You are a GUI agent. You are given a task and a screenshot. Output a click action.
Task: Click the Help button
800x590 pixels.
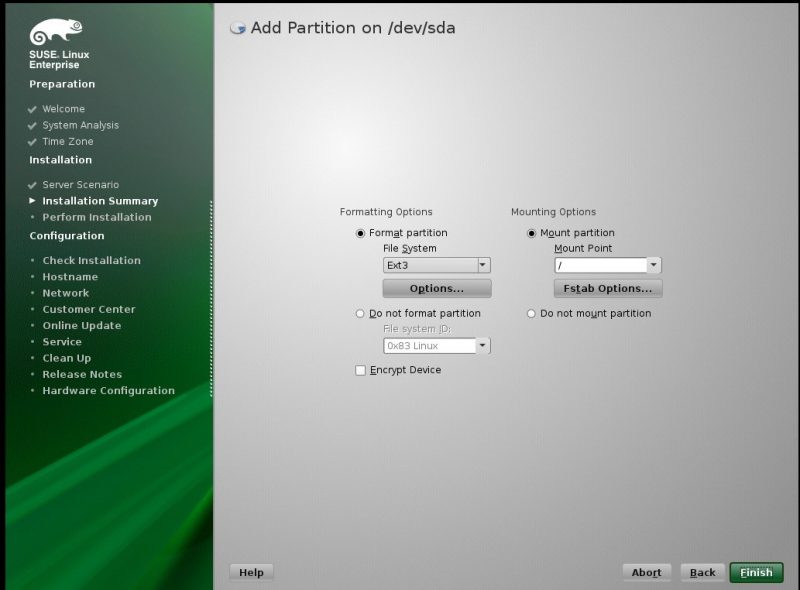tap(251, 572)
